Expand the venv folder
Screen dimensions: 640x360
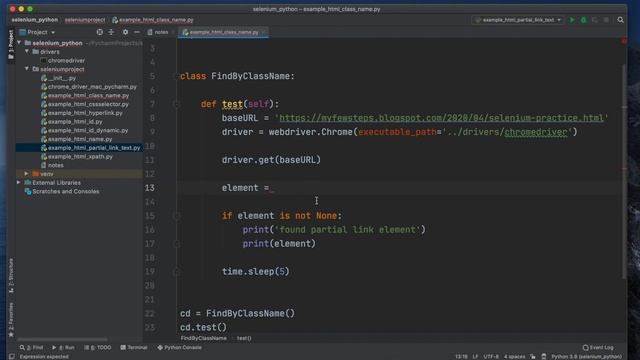click(27, 174)
